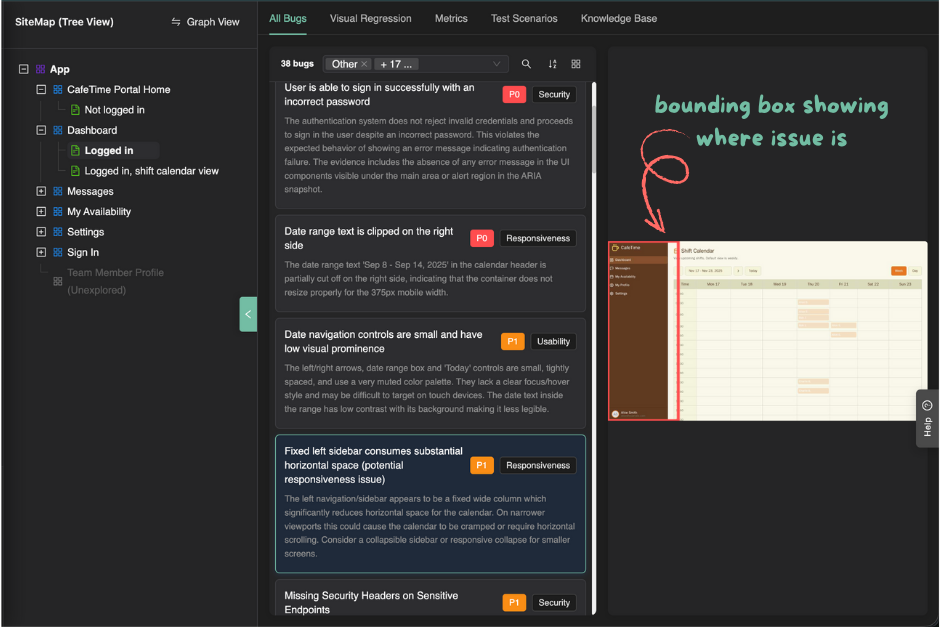
Task: Click the green sidebar collapse arrow
Action: [248, 314]
